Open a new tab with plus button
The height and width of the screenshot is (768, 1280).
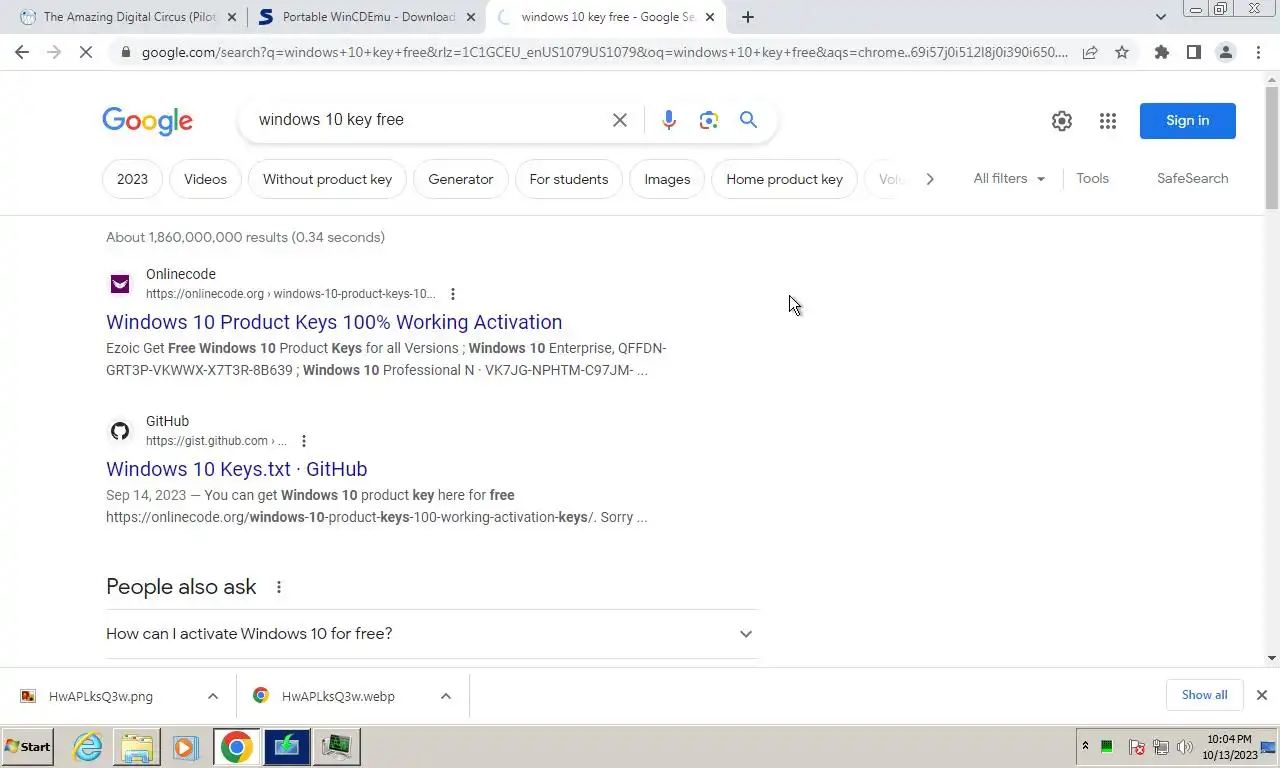click(x=748, y=17)
